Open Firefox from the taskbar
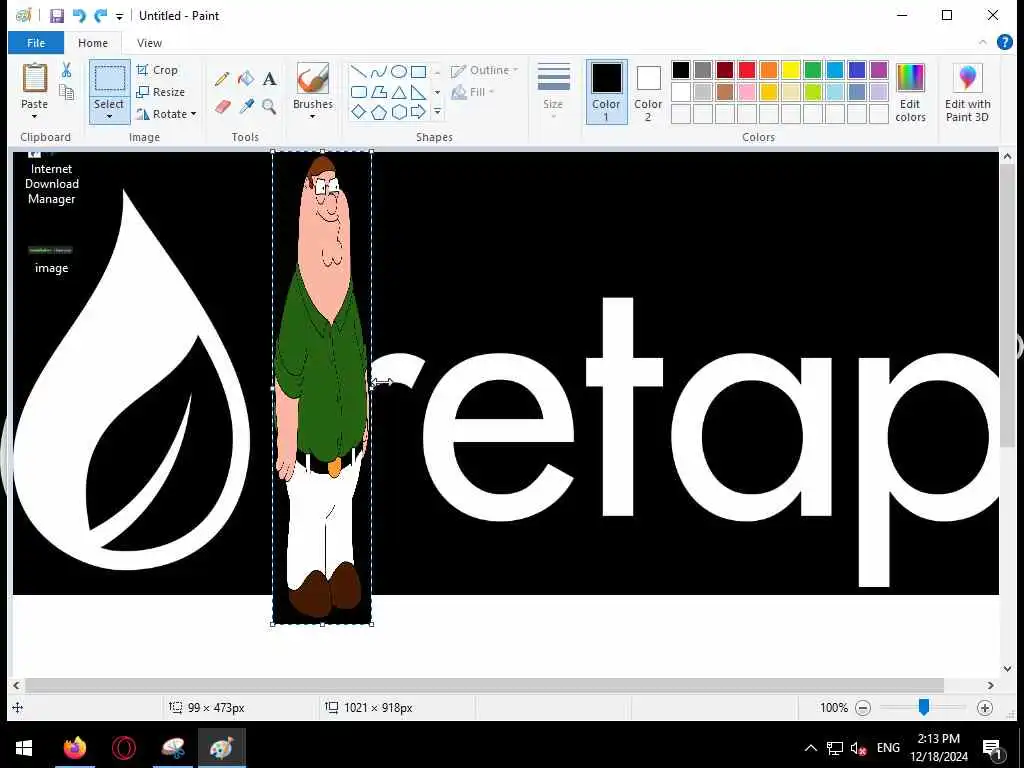The width and height of the screenshot is (1024, 768). click(x=75, y=748)
